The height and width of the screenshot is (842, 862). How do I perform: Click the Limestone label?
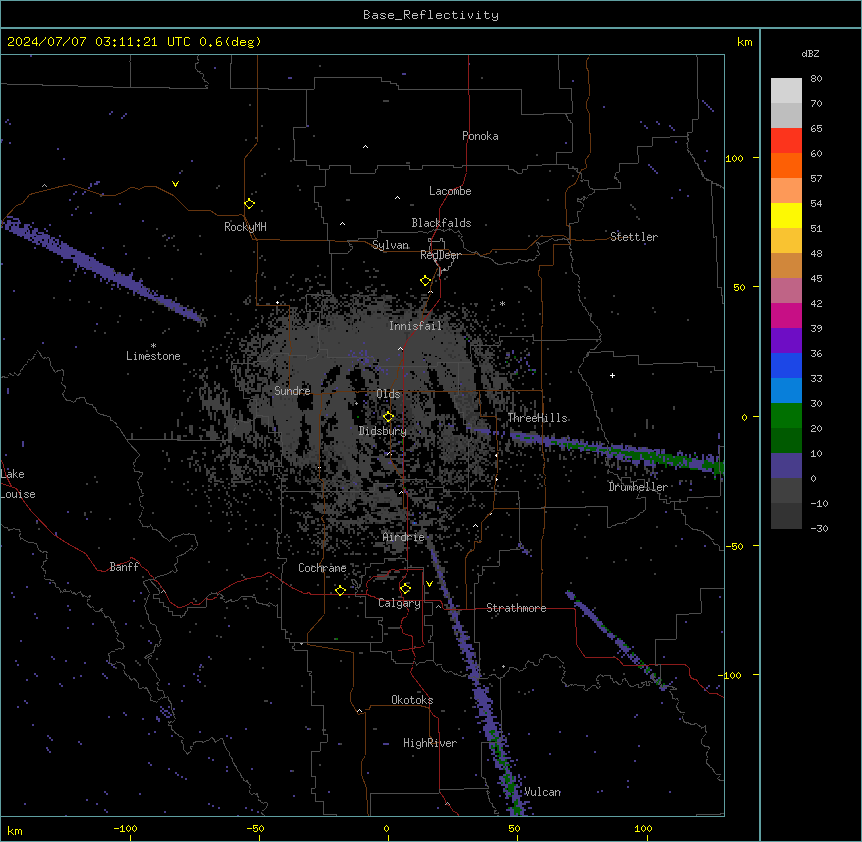(x=153, y=356)
